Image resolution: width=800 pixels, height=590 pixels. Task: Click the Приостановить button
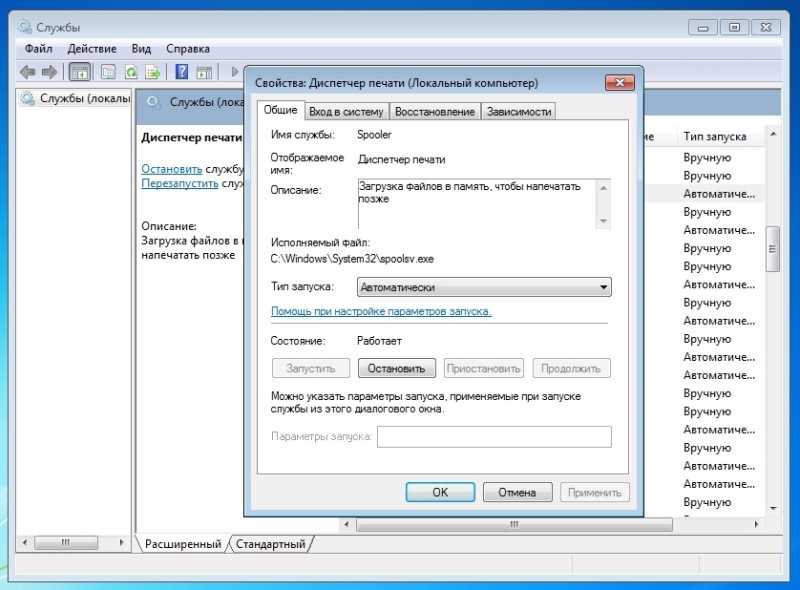tap(483, 368)
